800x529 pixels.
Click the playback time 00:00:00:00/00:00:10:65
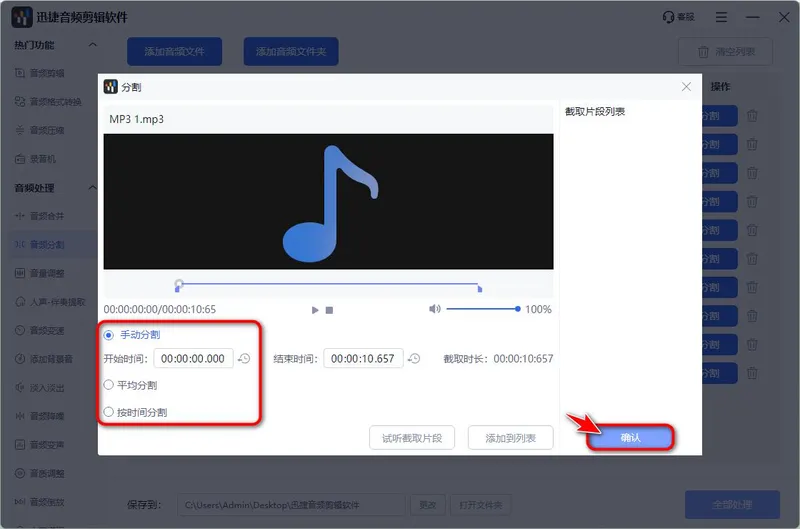click(160, 310)
